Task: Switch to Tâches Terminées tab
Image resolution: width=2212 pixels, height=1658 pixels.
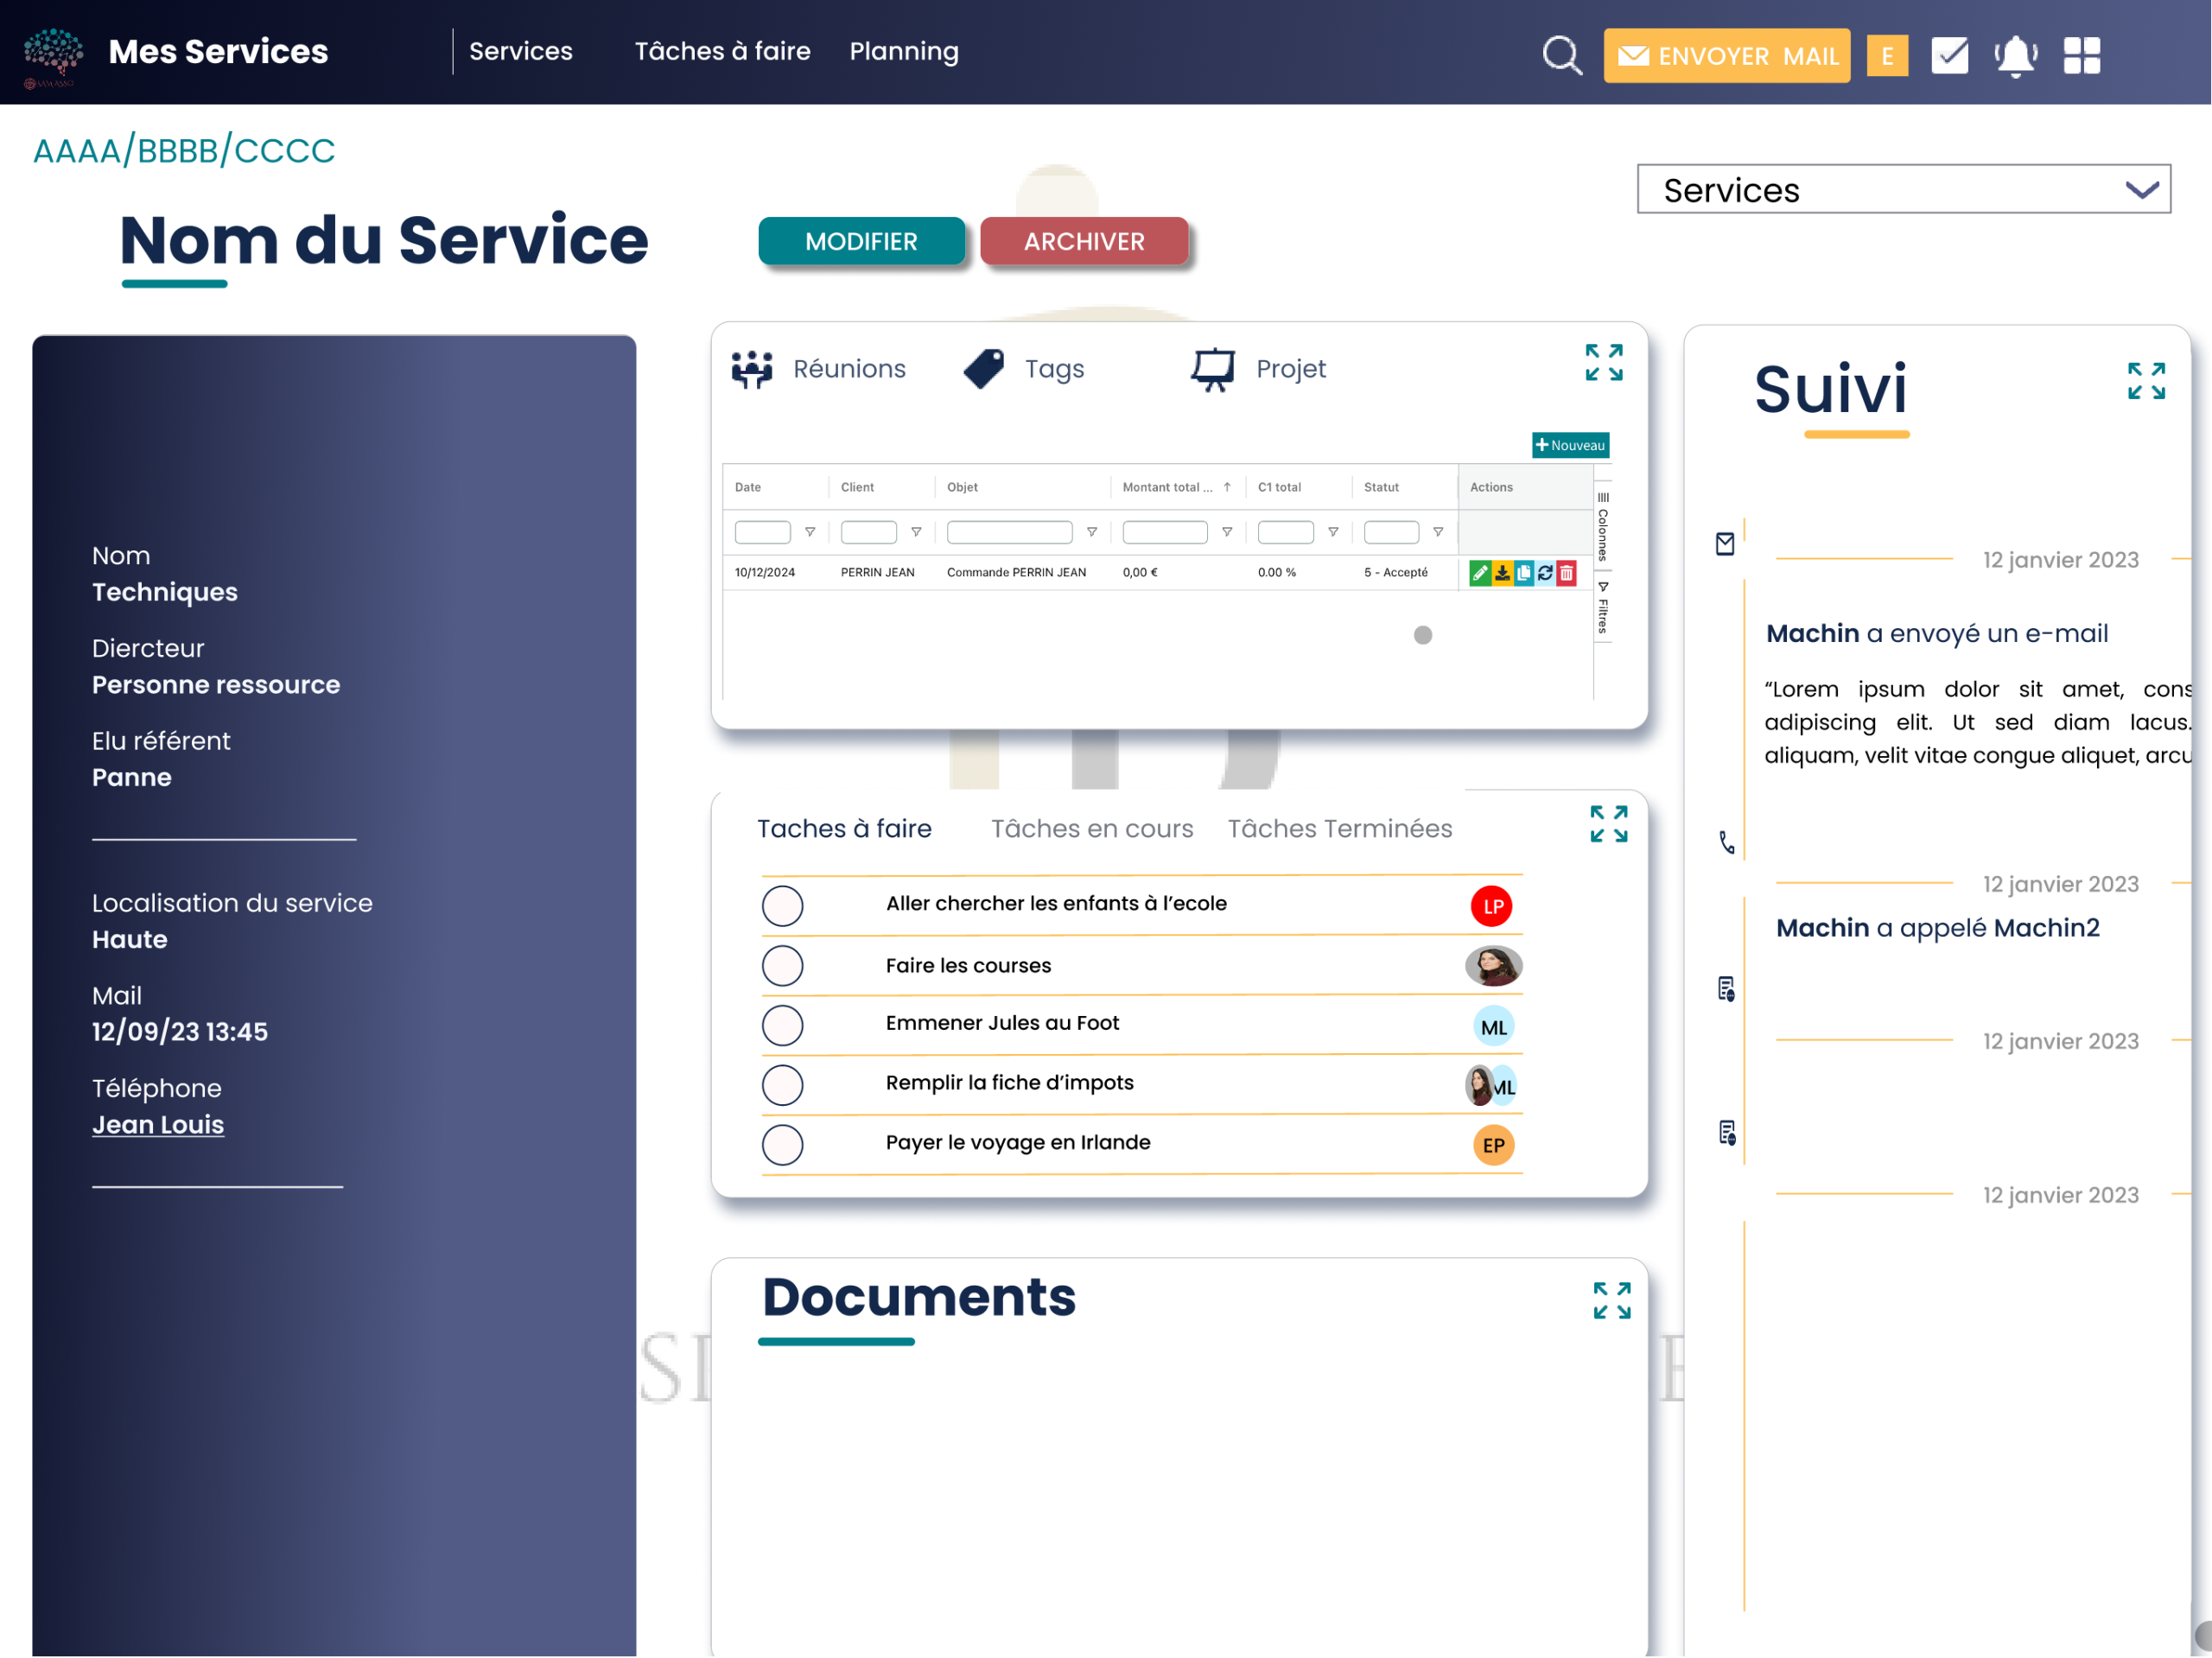Action: 1340,828
